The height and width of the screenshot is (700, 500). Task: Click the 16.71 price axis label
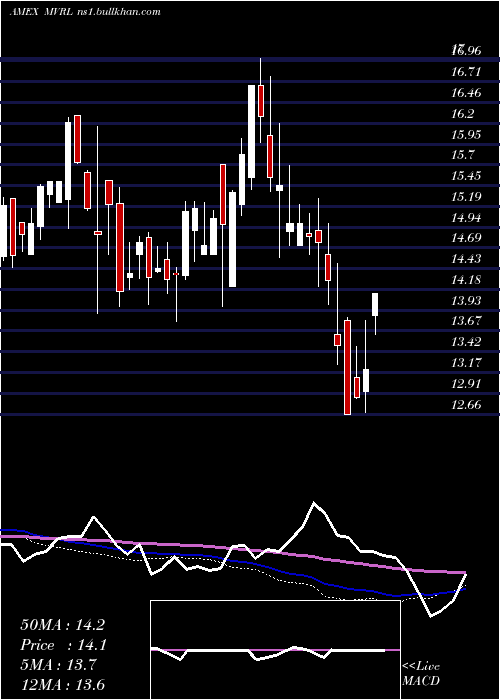(466, 71)
